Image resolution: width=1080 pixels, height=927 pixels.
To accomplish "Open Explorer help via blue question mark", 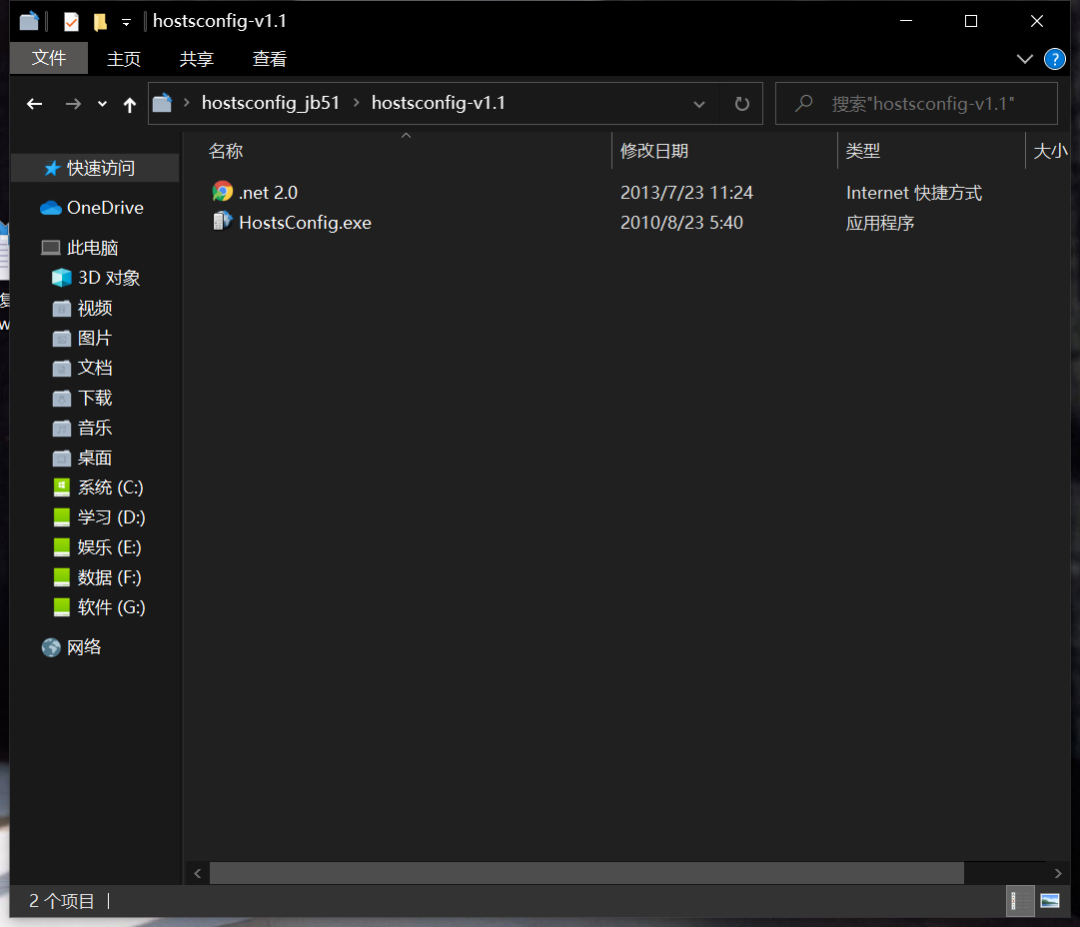I will (x=1055, y=58).
